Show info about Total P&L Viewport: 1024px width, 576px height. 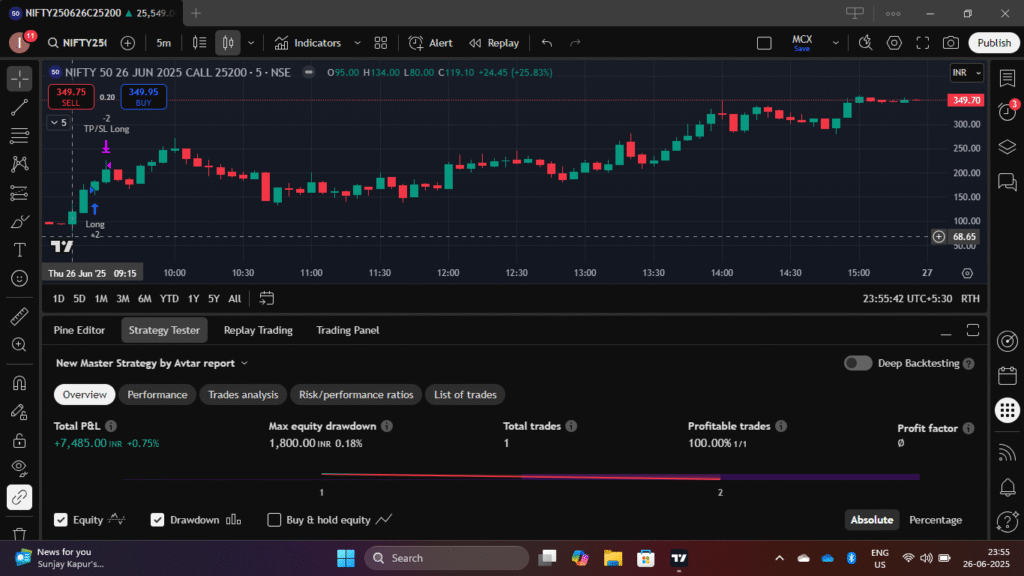111,426
